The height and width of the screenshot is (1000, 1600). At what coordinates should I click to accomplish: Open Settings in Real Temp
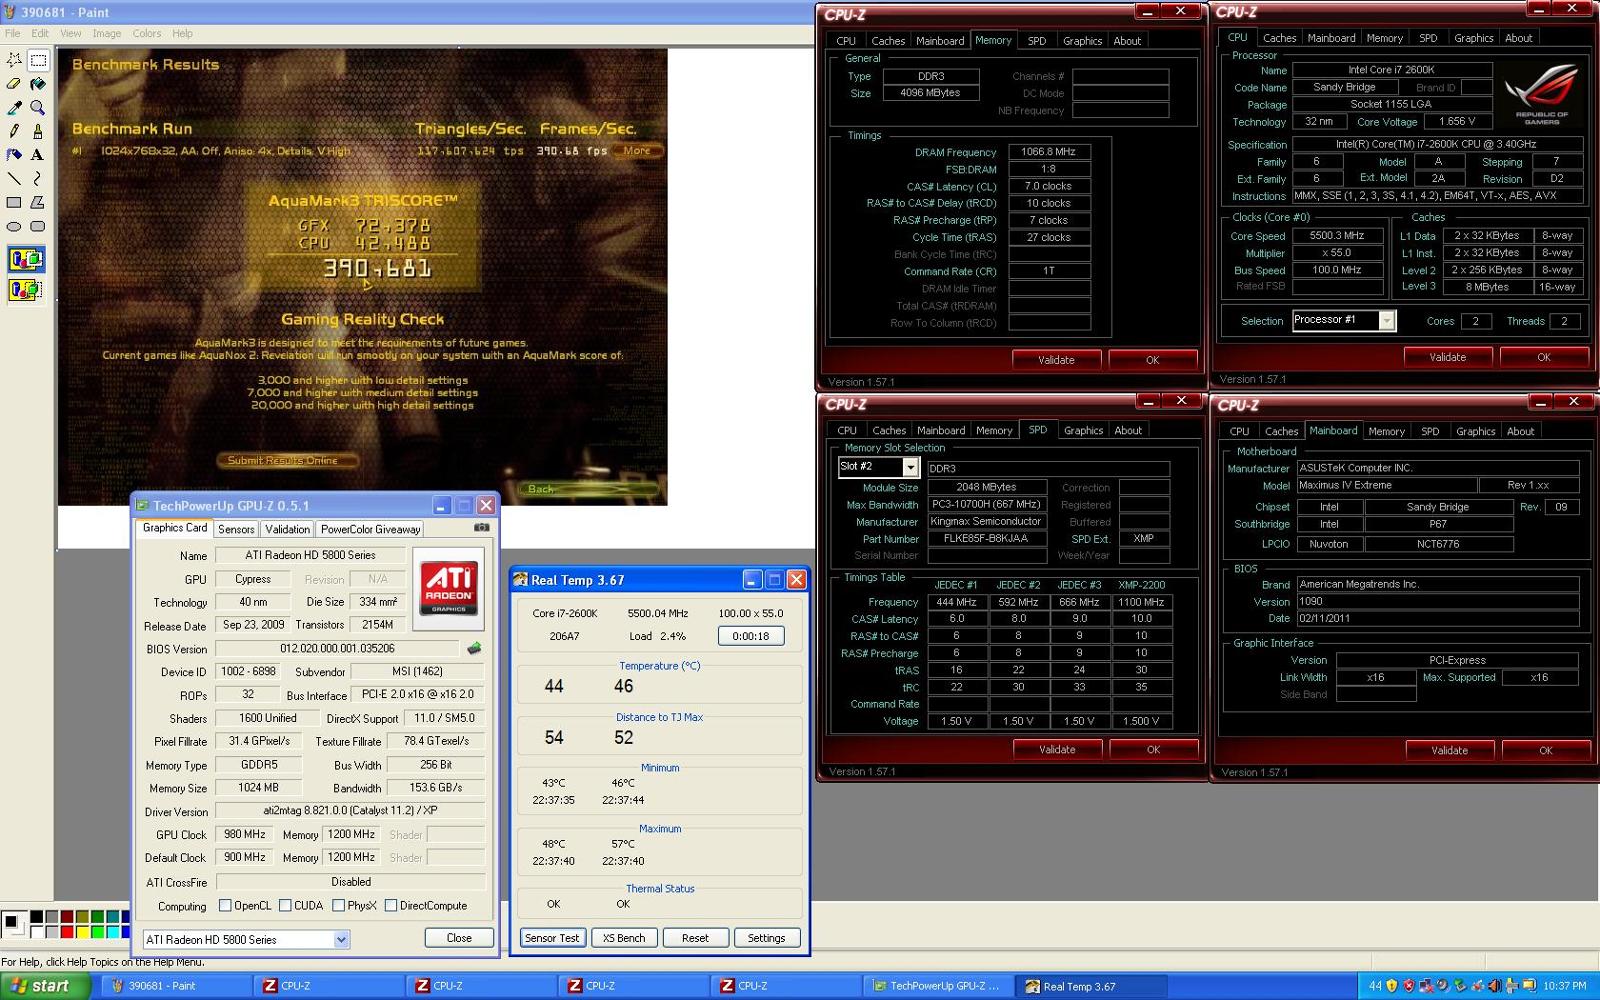coord(766,938)
